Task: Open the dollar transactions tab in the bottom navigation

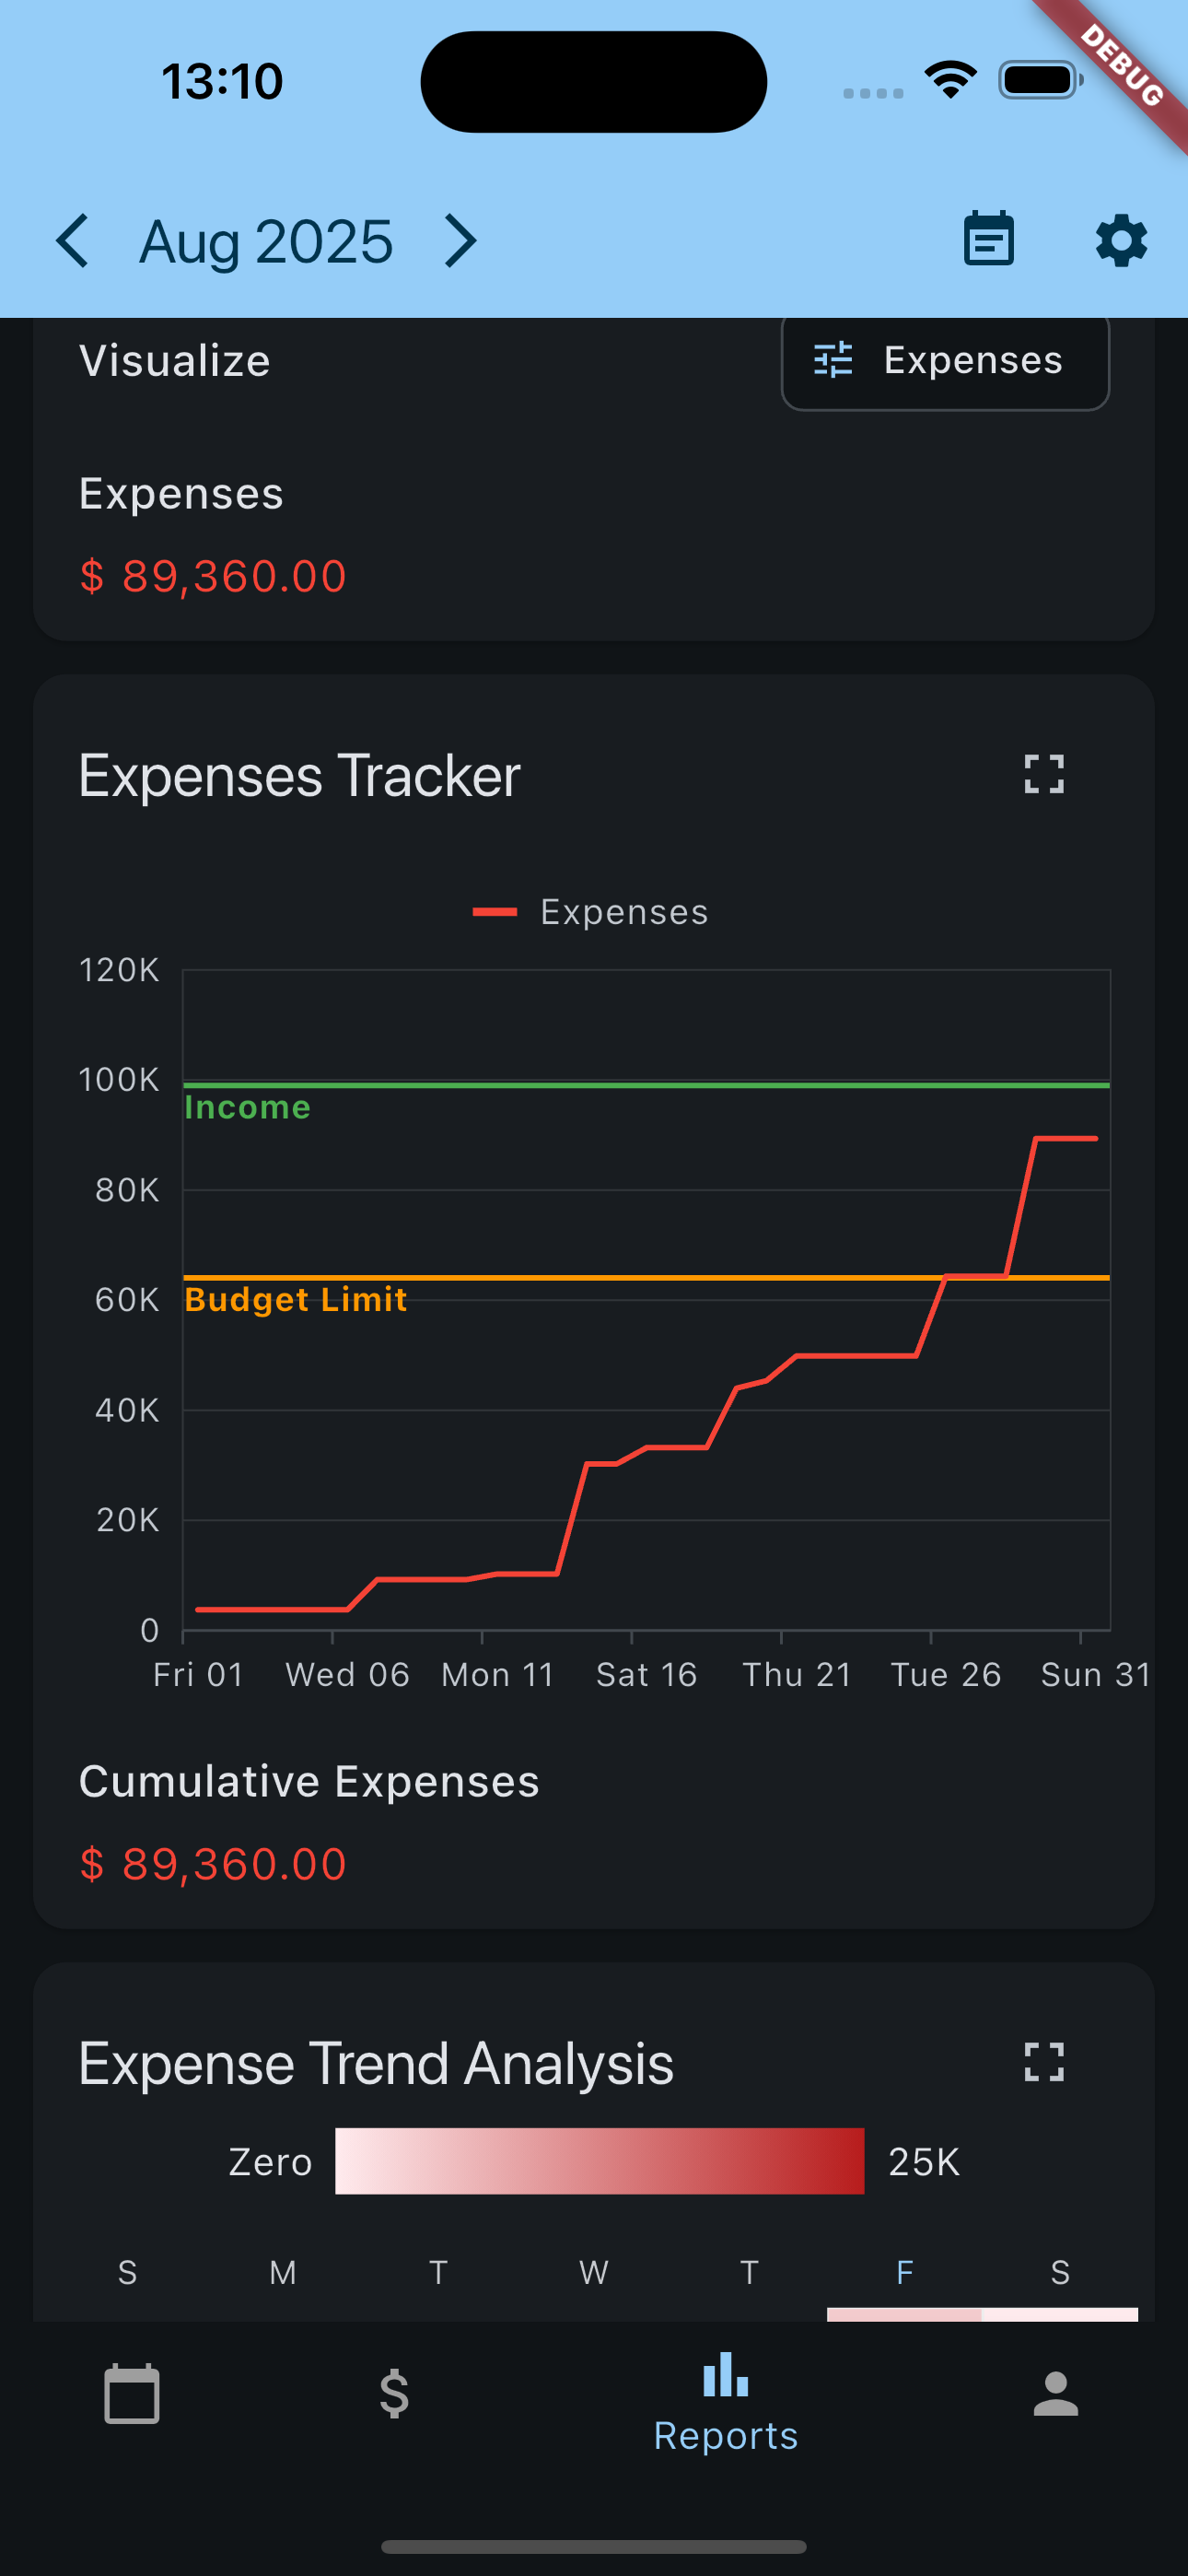Action: coord(395,2394)
